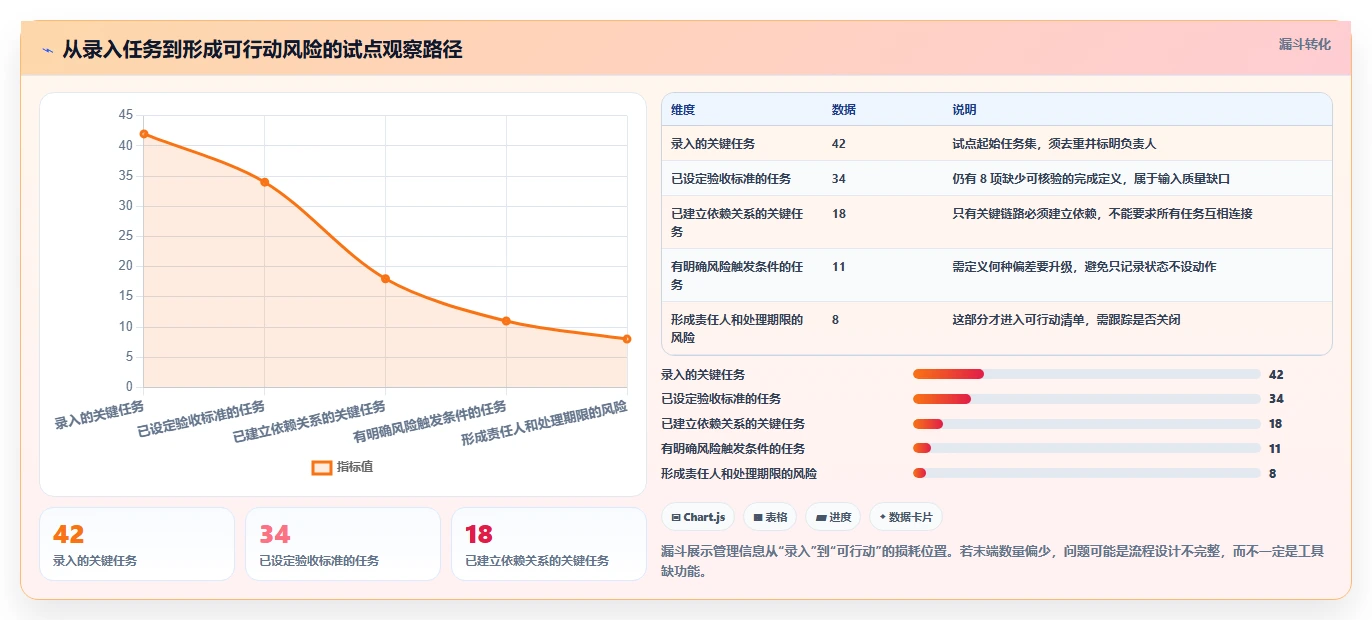The image size is (1372, 620).
Task: Click the chart x-axis label 有明确风险触发条件的任务
Action: [430, 423]
